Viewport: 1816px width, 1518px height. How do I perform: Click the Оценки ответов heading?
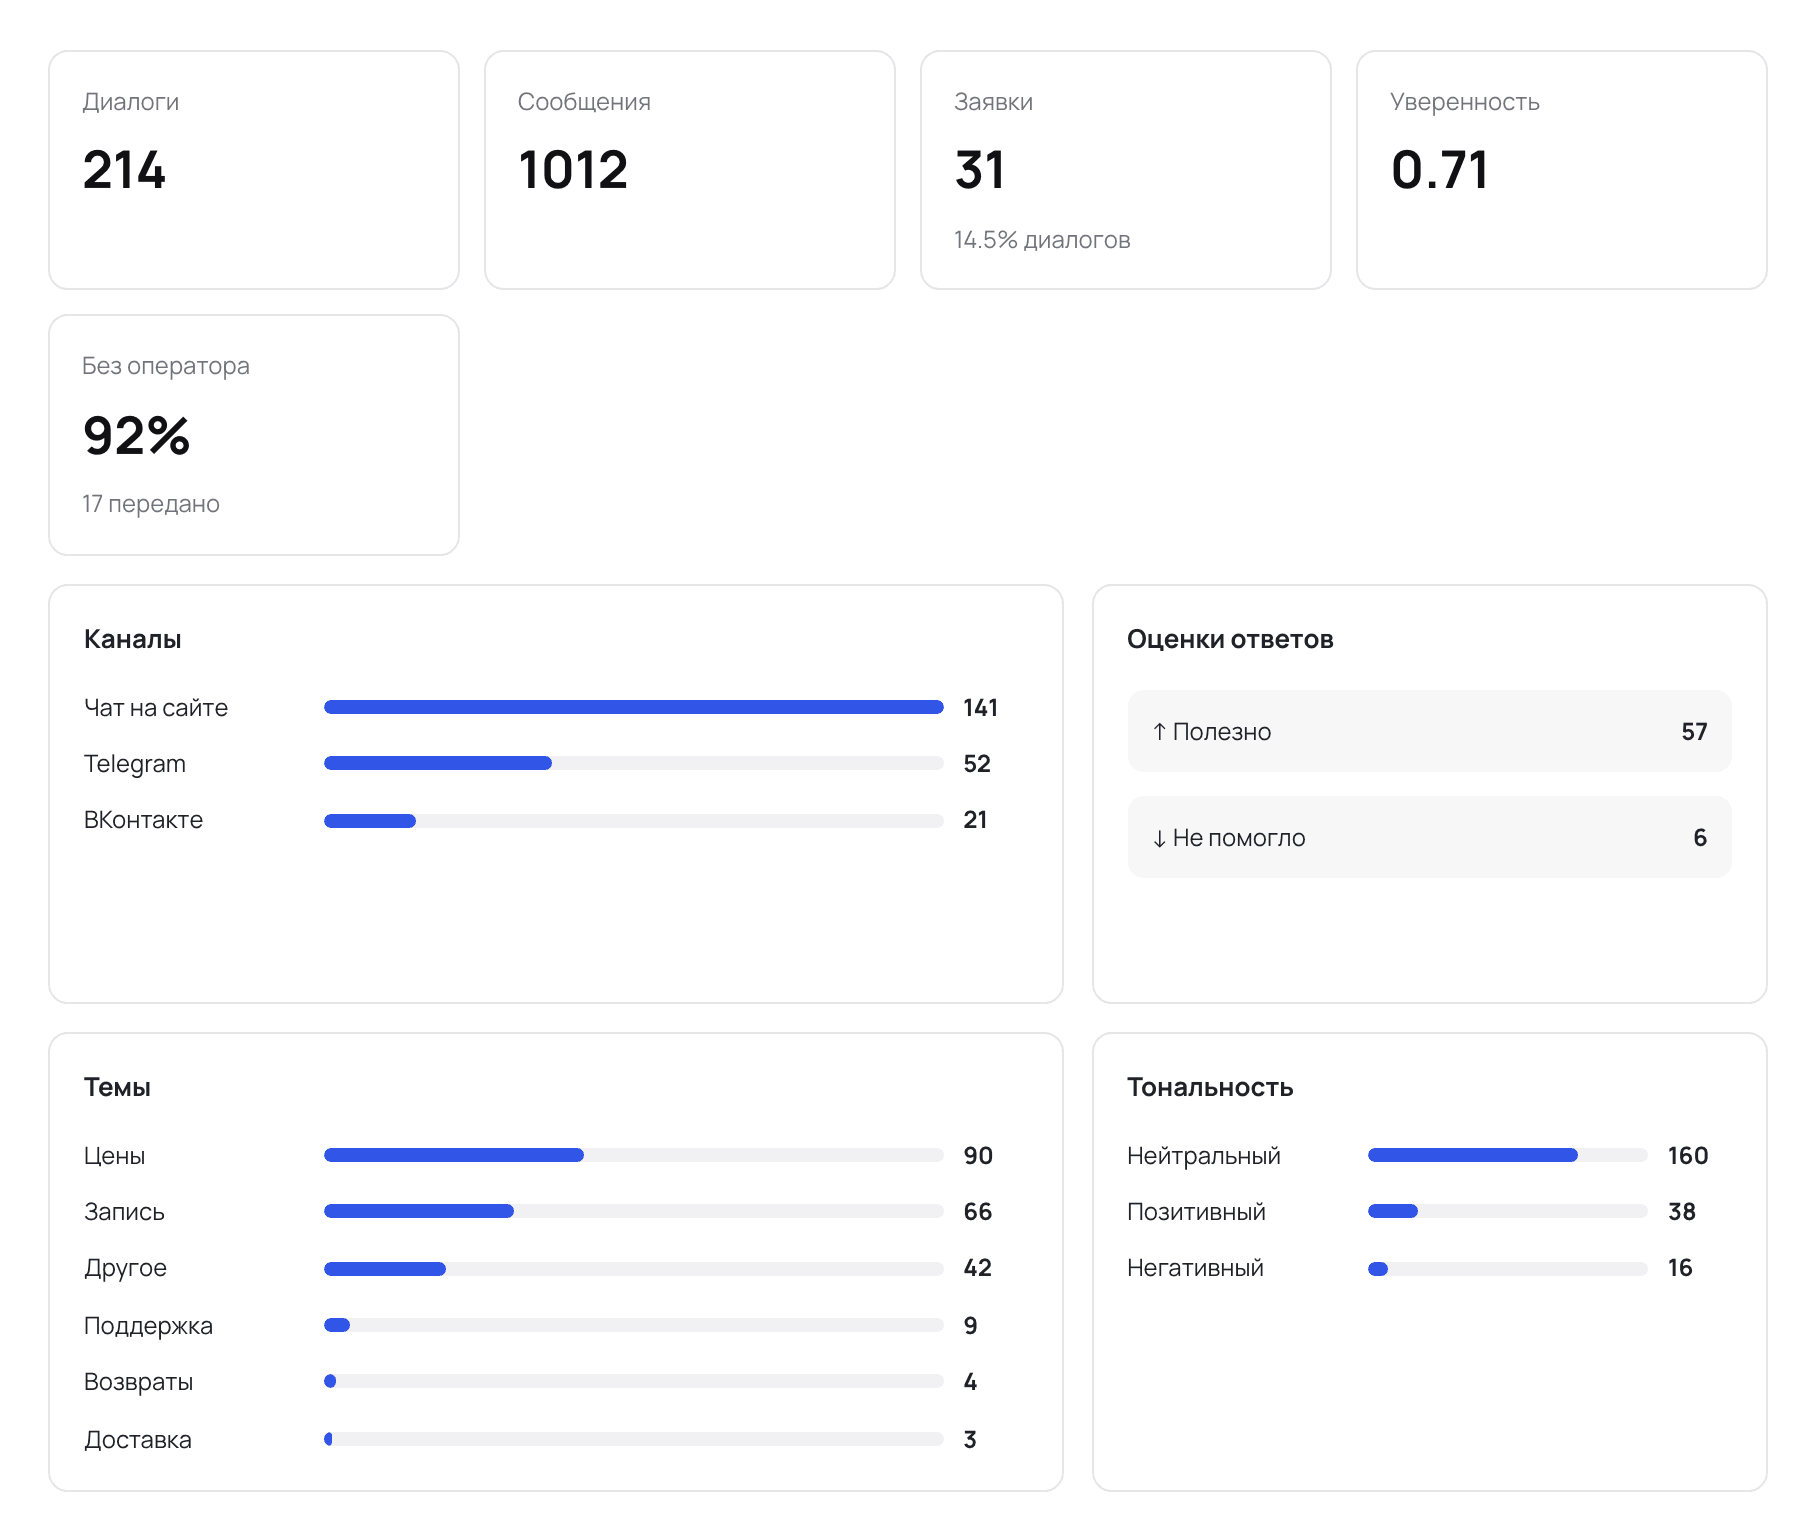point(1231,639)
